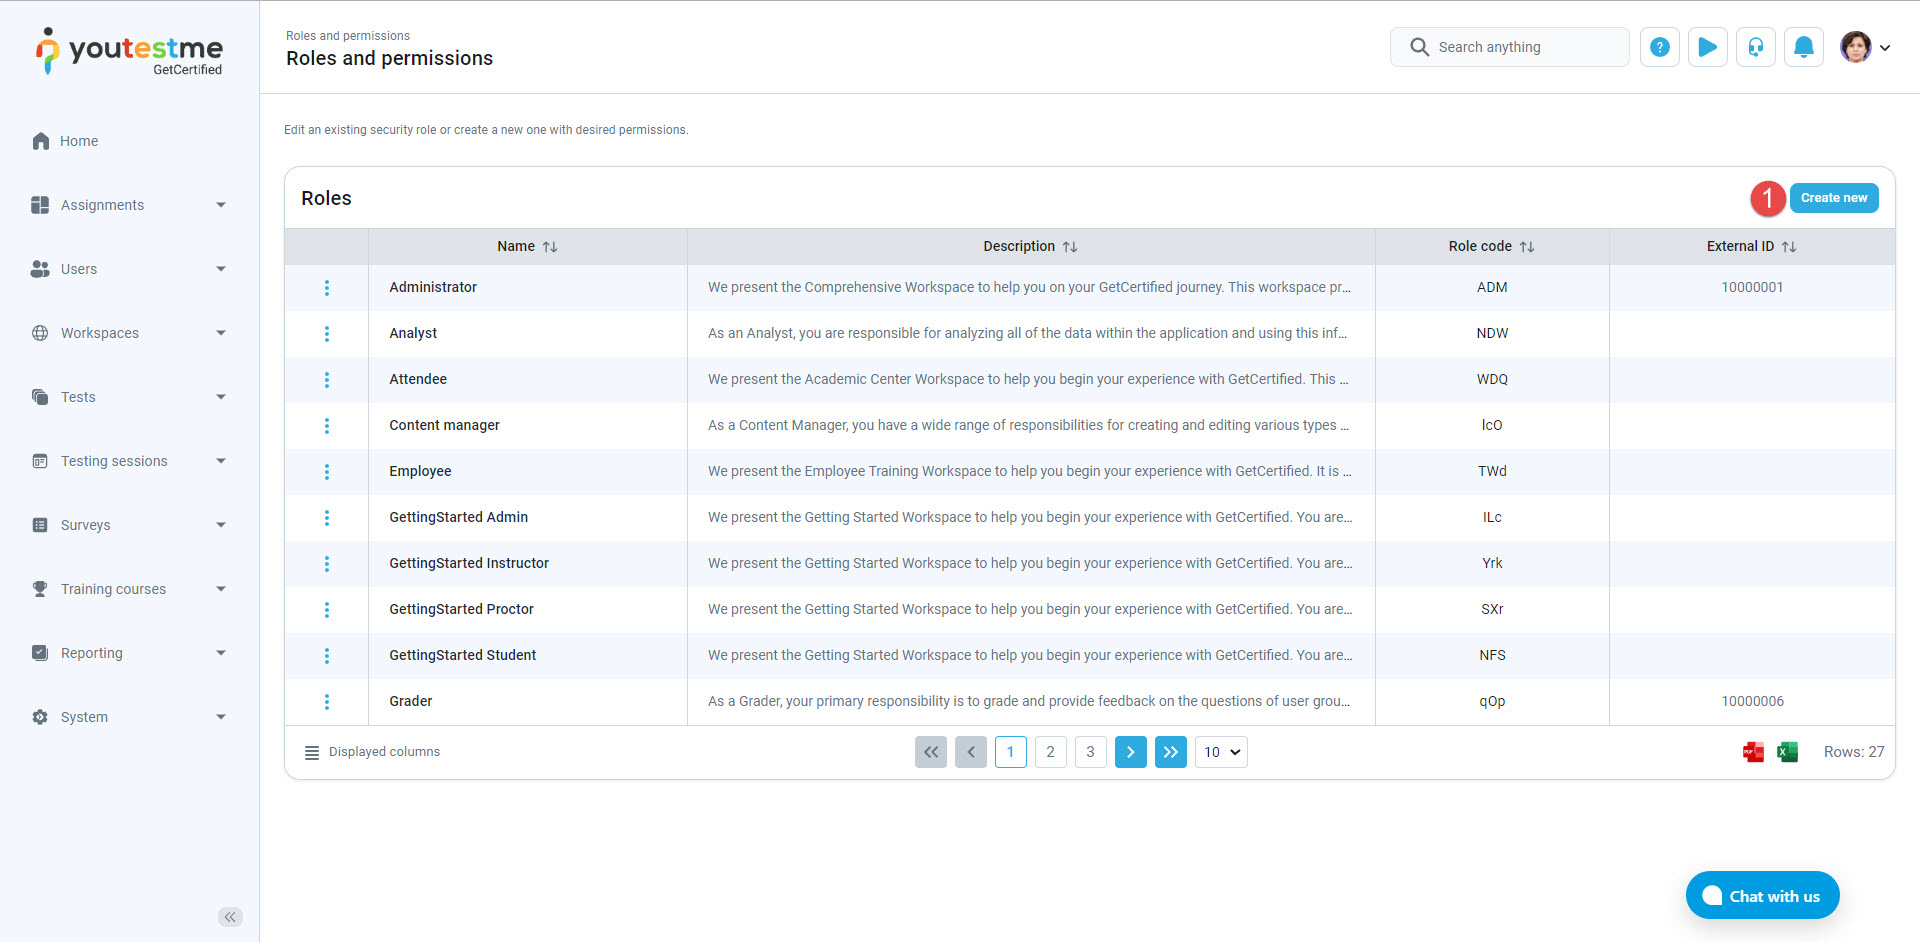Sort roles by External ID

click(x=1788, y=247)
